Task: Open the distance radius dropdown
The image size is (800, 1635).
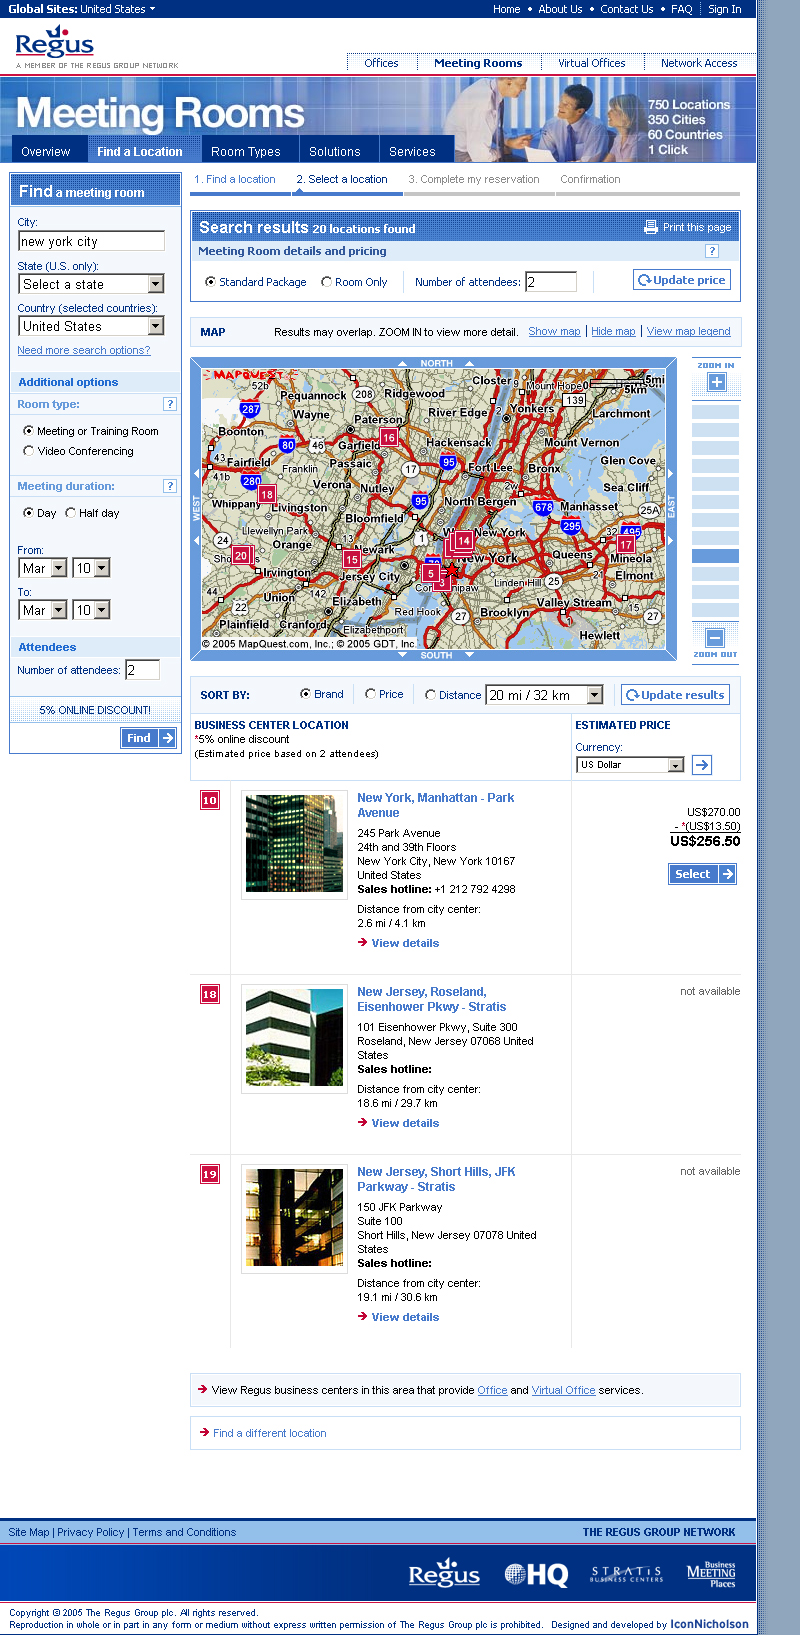Action: coord(545,695)
